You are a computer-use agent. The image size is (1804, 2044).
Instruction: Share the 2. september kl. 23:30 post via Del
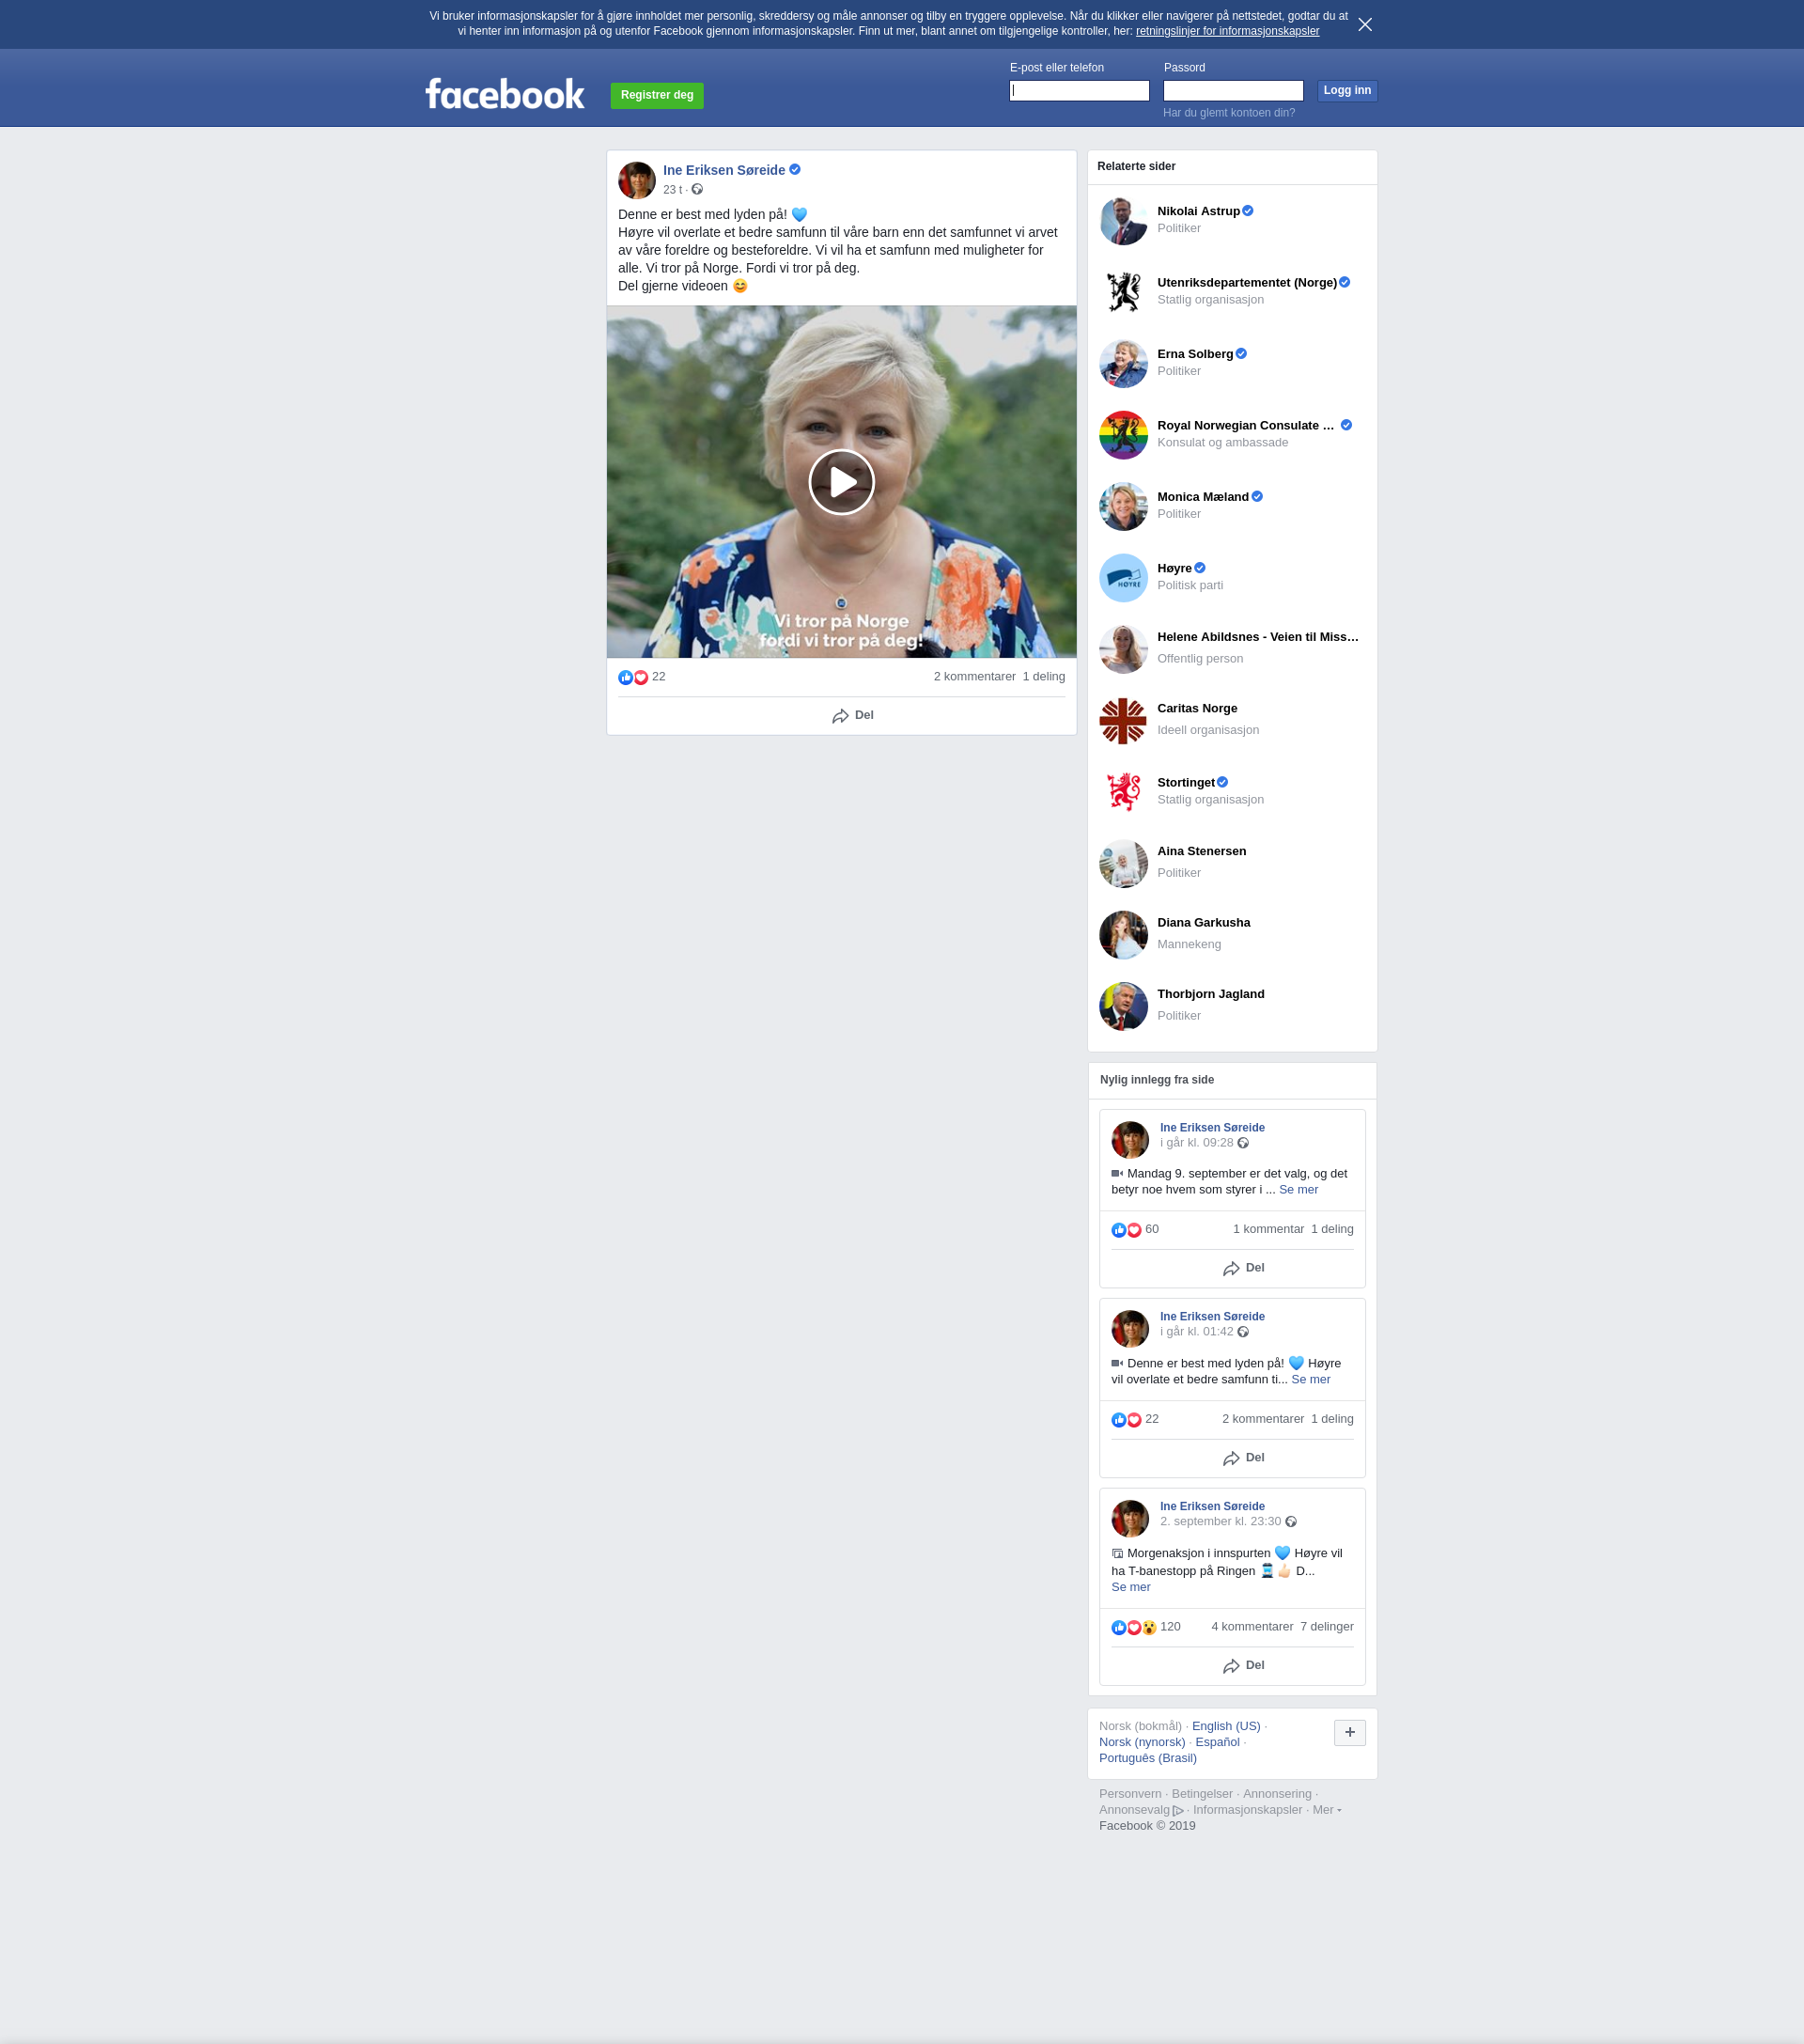(1243, 1666)
